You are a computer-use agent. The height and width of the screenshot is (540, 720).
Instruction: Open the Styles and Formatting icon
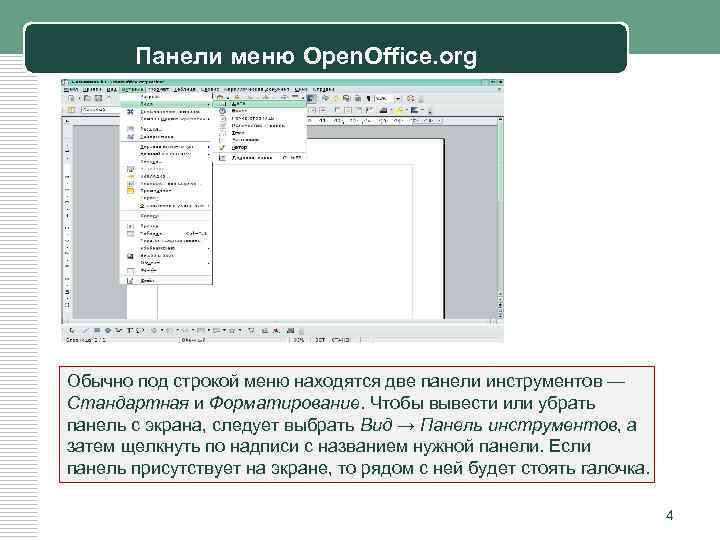point(71,110)
